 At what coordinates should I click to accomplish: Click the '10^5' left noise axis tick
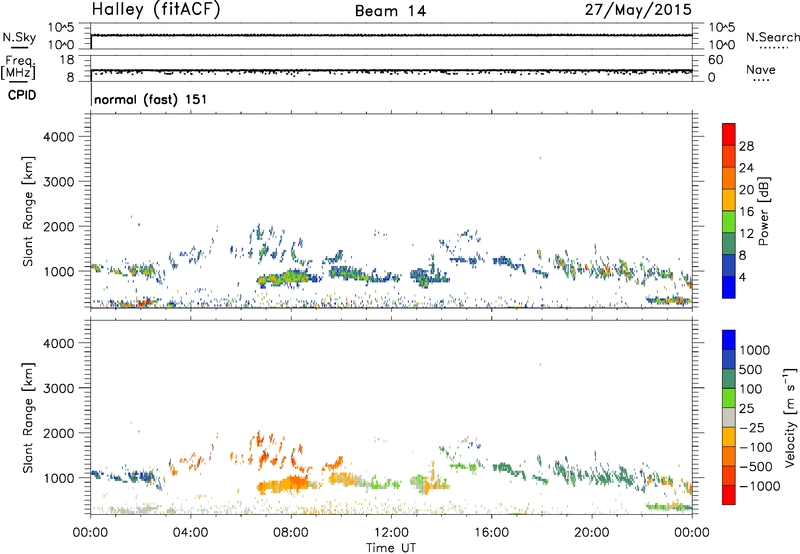[x=61, y=28]
